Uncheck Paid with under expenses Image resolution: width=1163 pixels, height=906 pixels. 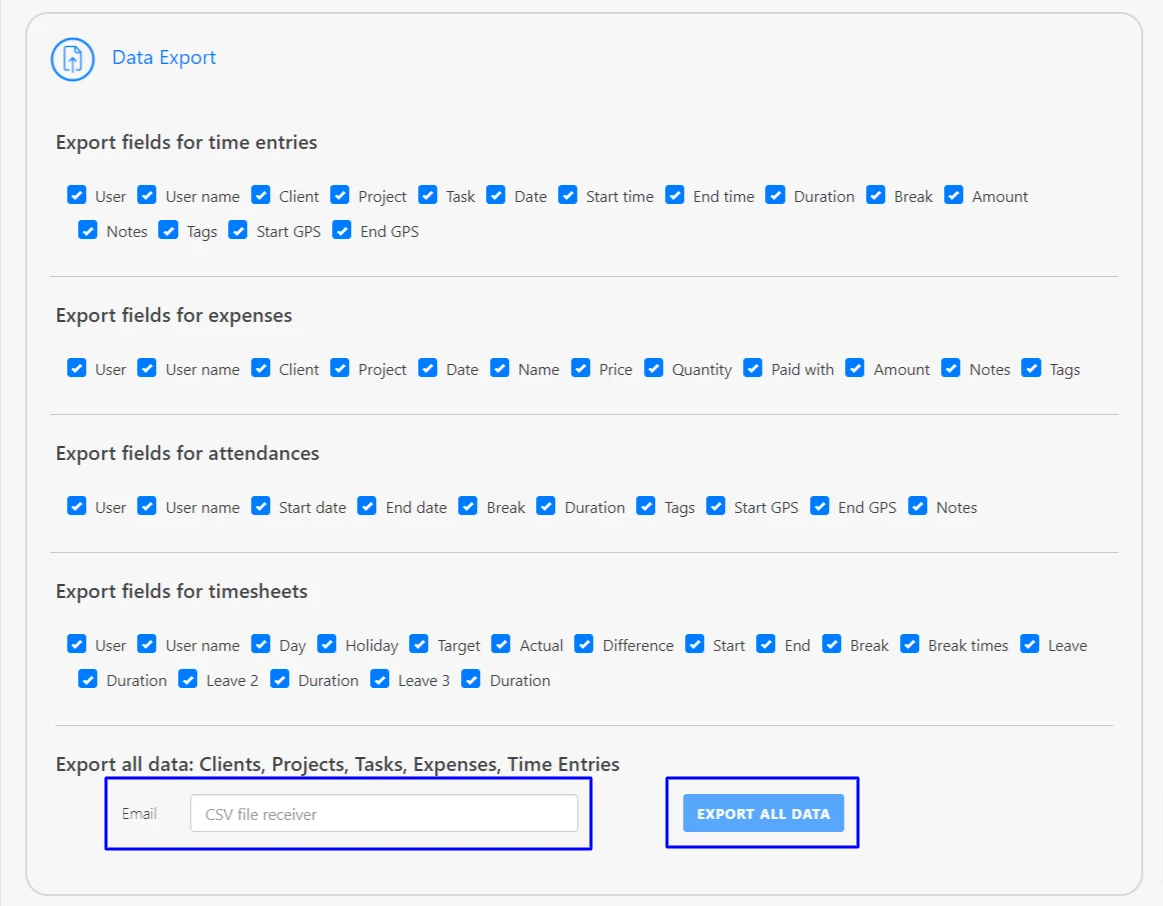752,368
